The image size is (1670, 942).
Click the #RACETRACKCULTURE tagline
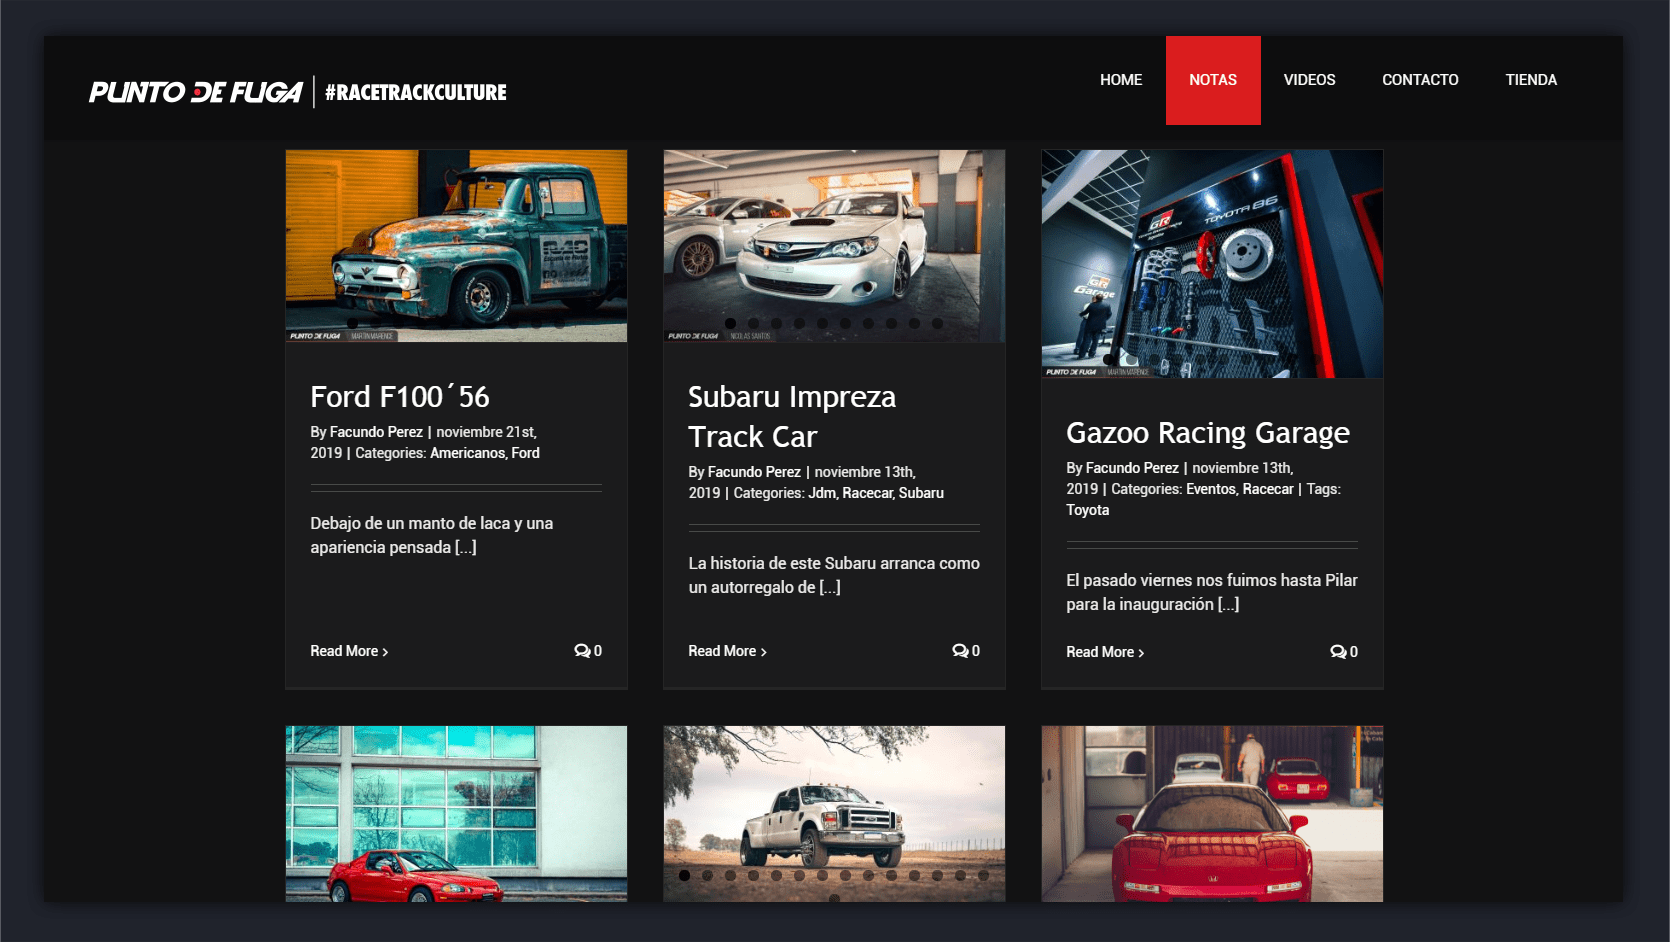[416, 92]
